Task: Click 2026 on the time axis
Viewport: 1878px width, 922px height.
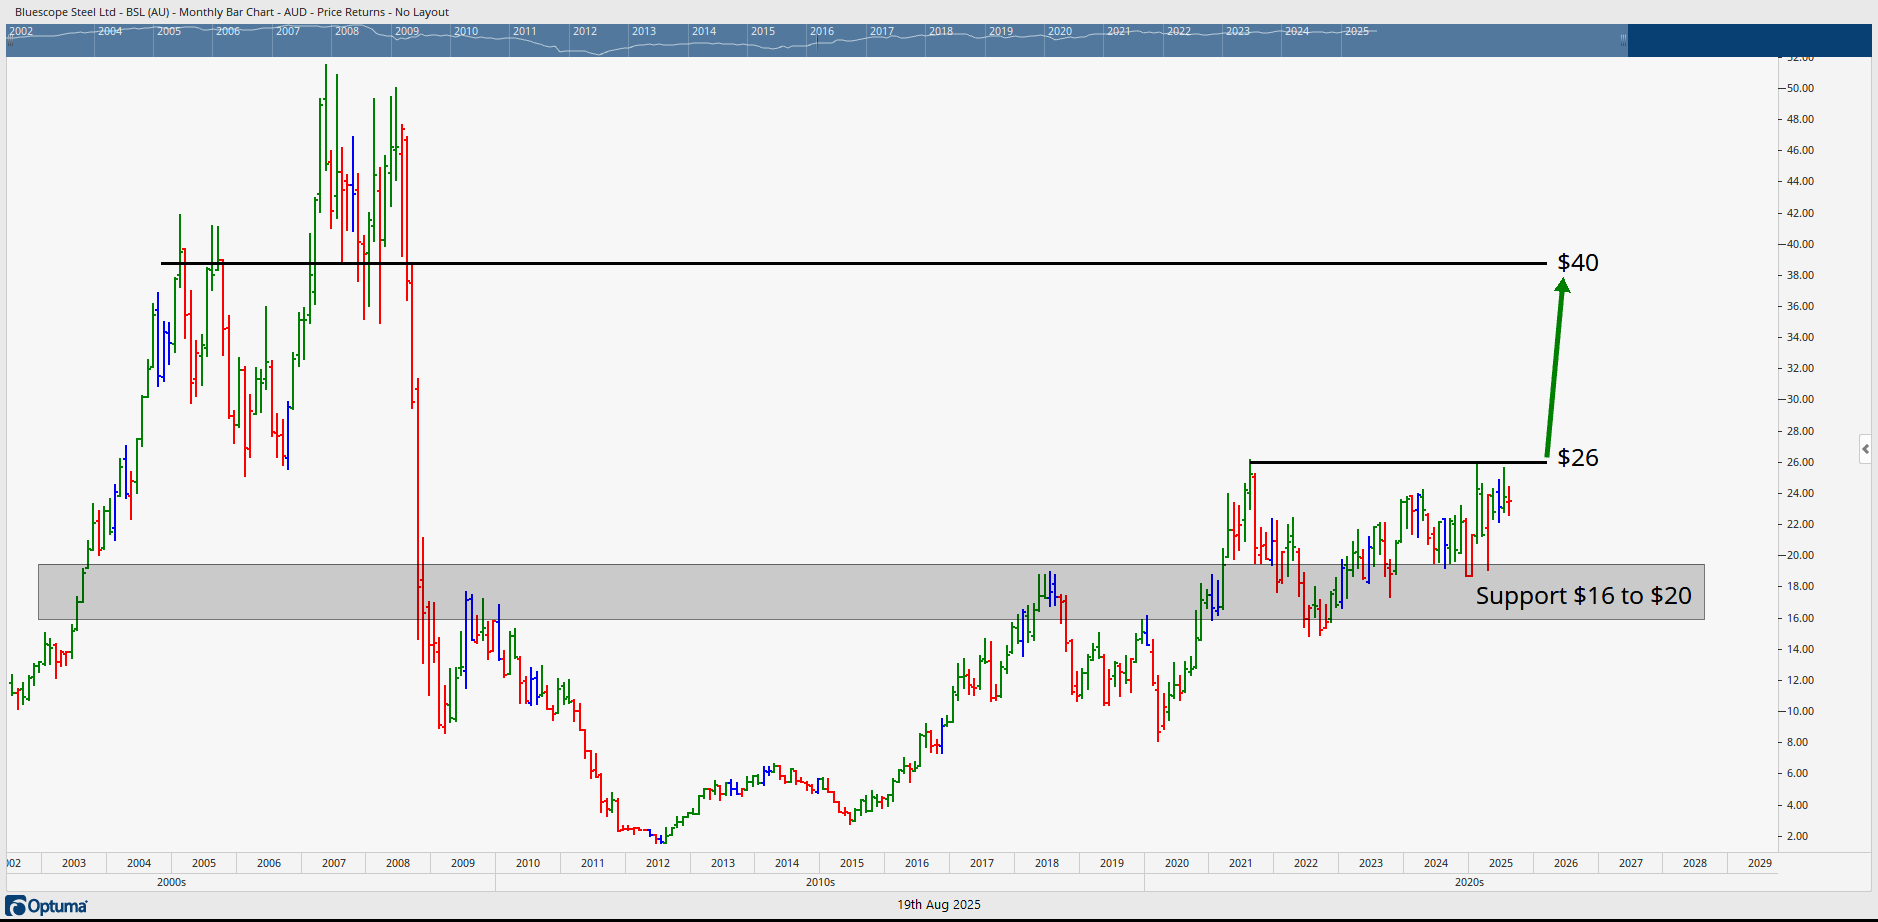Action: pos(1566,863)
